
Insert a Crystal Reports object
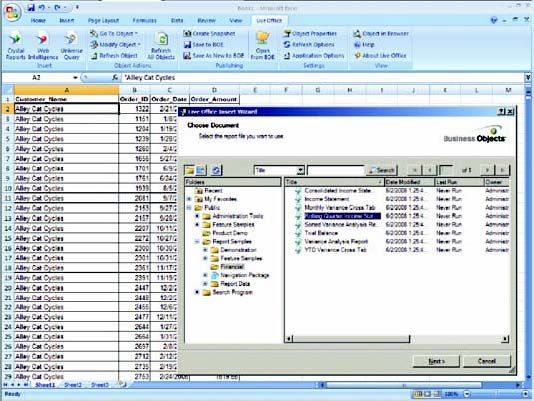pyautogui.click(x=15, y=46)
